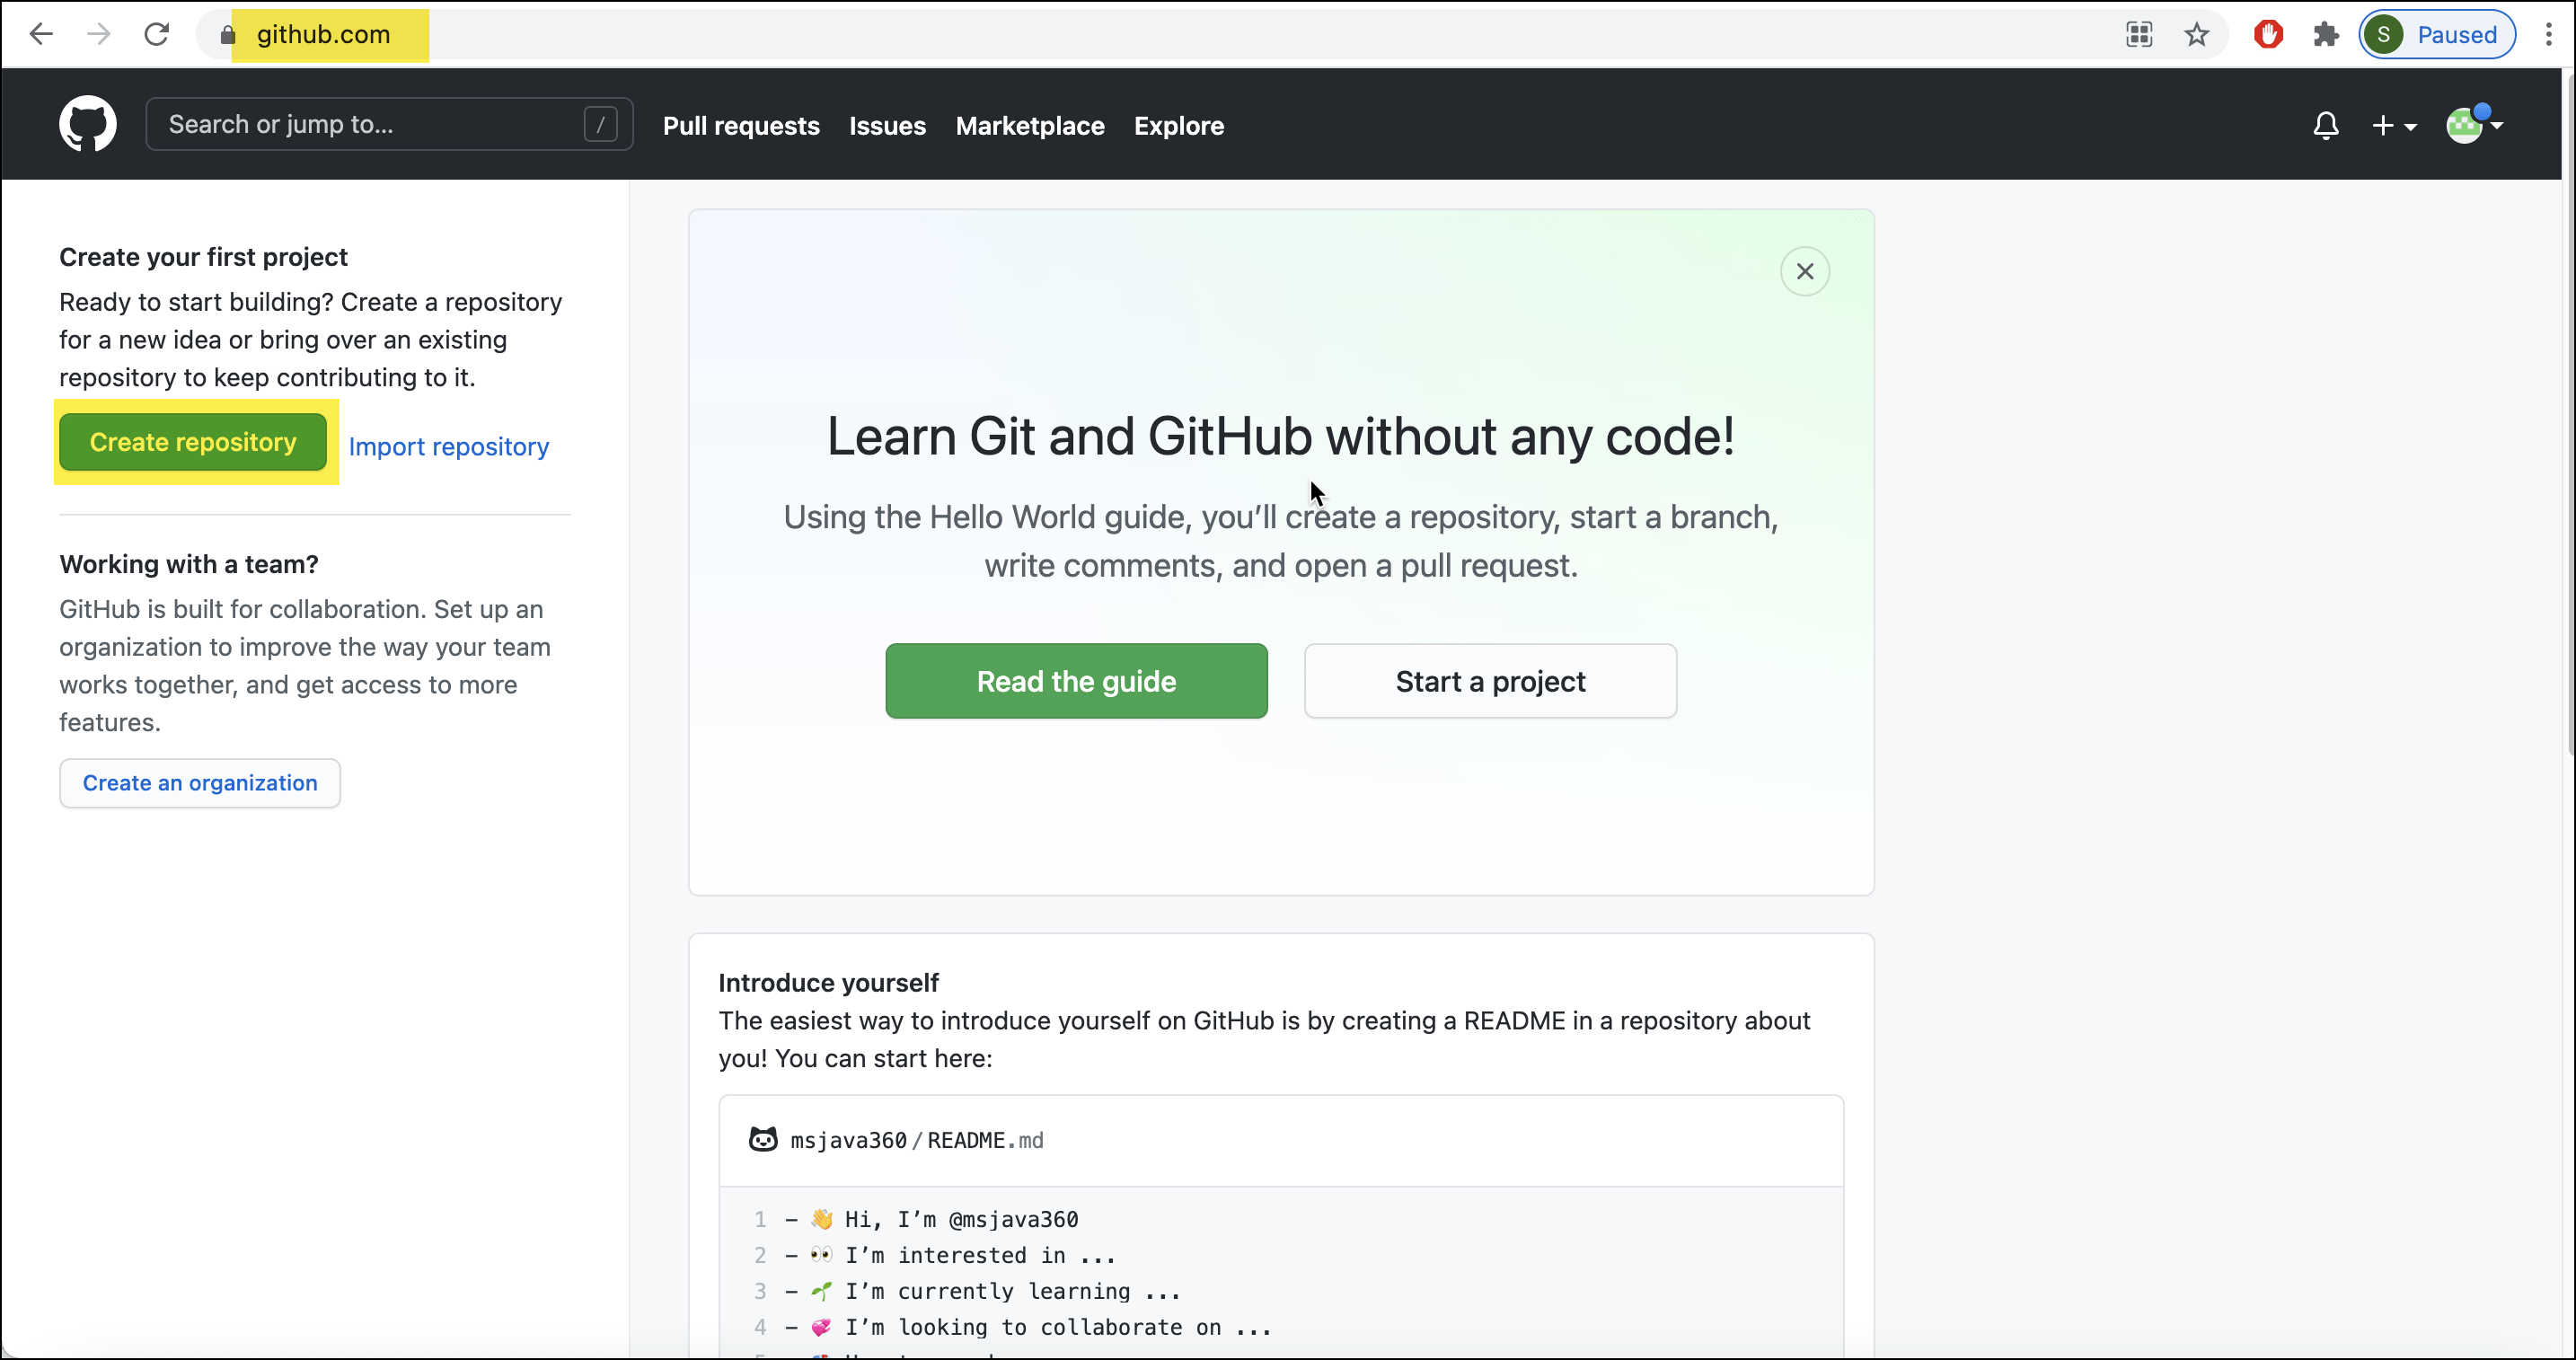2576x1360 pixels.
Task: Open Explore in the navigation bar
Action: pos(1178,126)
